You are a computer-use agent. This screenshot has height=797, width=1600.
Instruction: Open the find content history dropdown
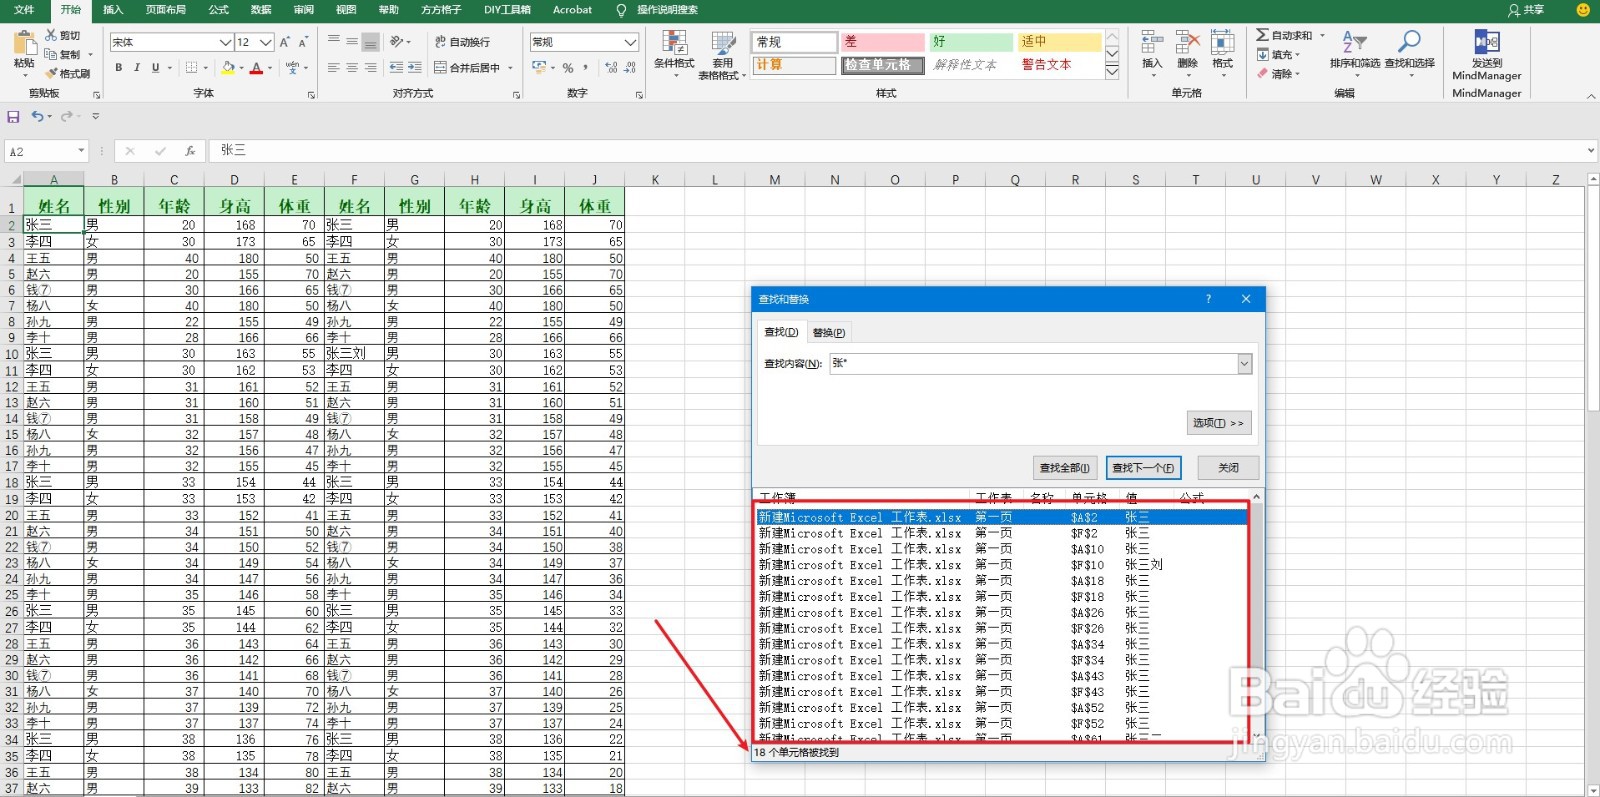point(1244,364)
